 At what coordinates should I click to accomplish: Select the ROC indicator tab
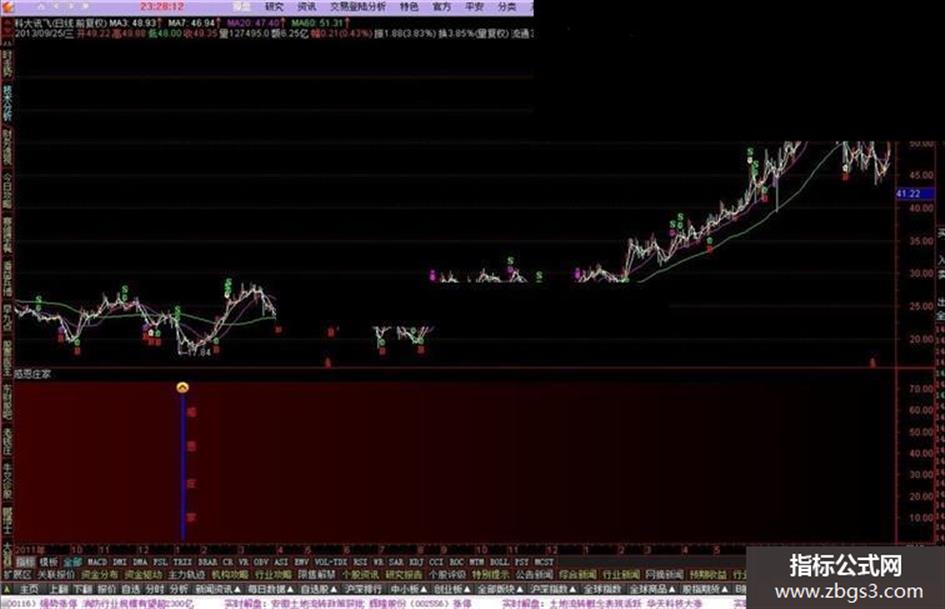point(456,562)
